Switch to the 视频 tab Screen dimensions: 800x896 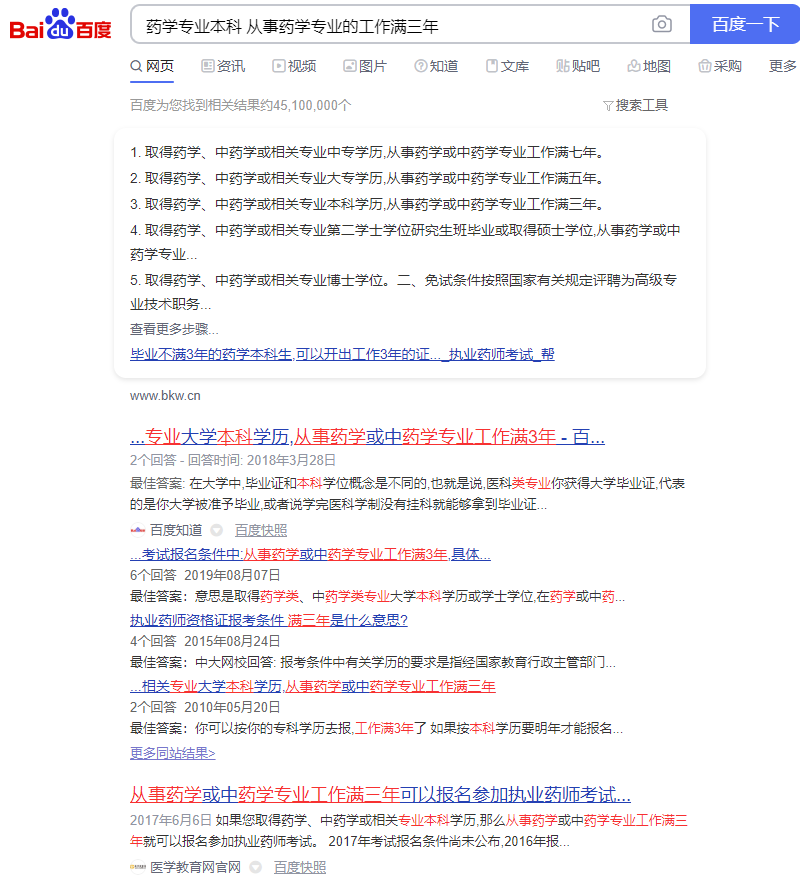[x=294, y=66]
